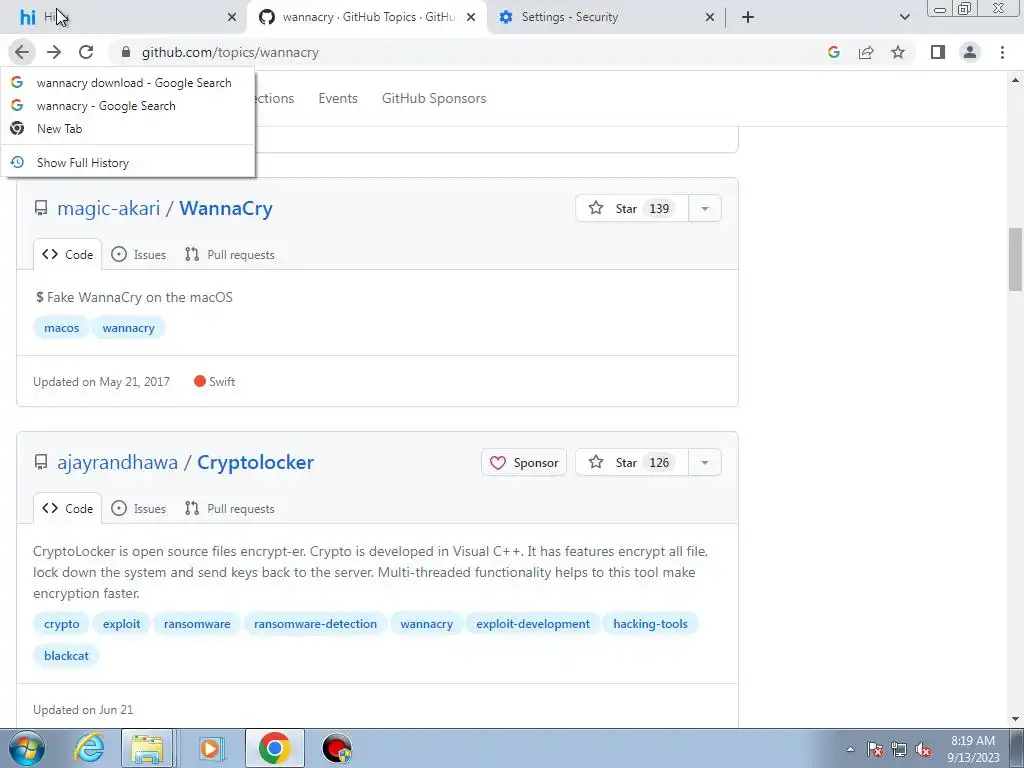Switch to the Settings - Security tab

tap(606, 17)
